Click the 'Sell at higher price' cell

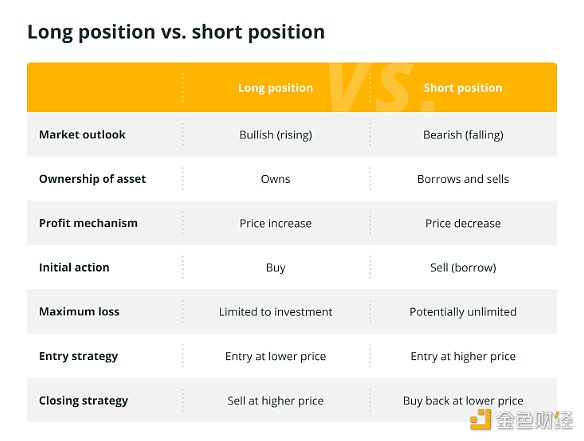(276, 401)
